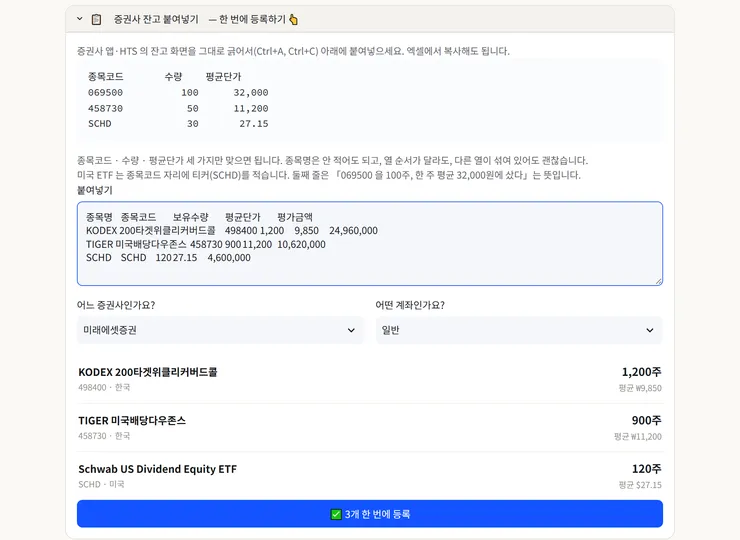Click the 069500 example code row

pos(105,93)
